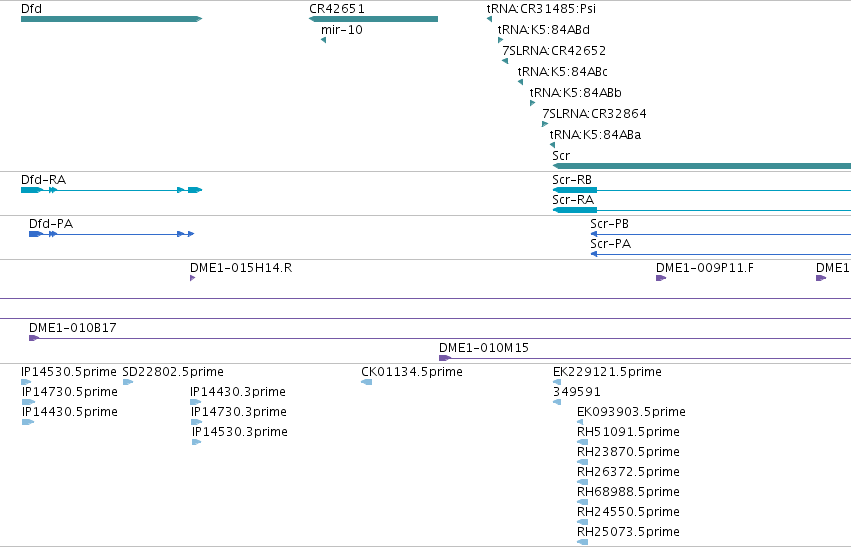Viewport: 851px width, 547px height.
Task: Open the mir-10 gene label
Action: 341,30
